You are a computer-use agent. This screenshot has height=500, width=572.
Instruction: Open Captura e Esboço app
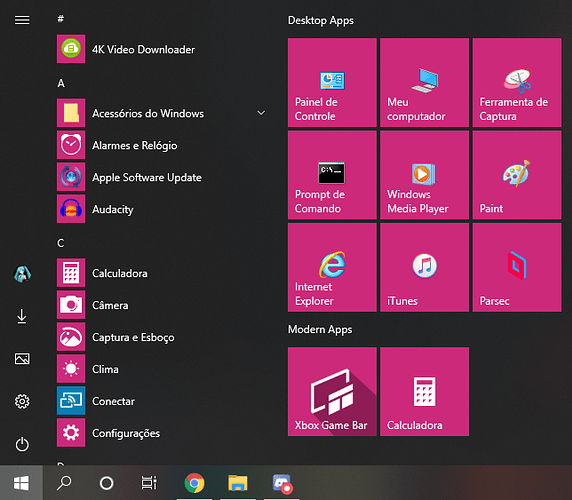click(x=162, y=337)
